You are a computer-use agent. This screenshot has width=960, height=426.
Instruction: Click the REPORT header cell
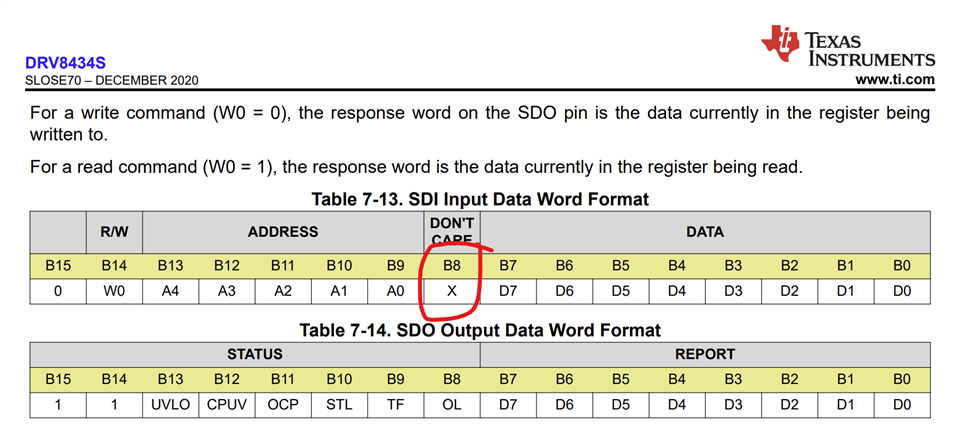click(705, 354)
